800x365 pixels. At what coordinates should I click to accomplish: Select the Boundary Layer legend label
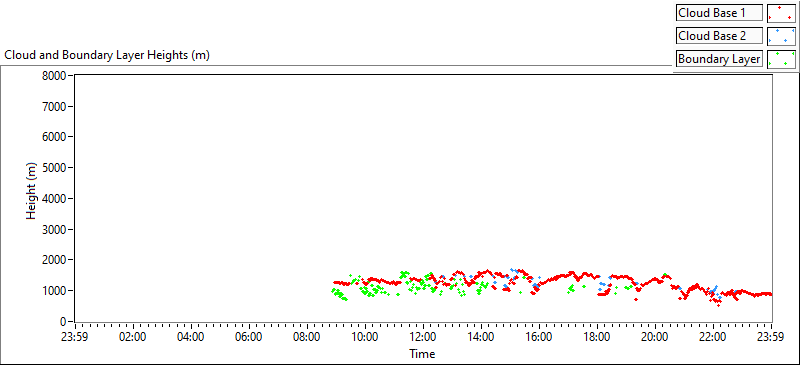(719, 59)
